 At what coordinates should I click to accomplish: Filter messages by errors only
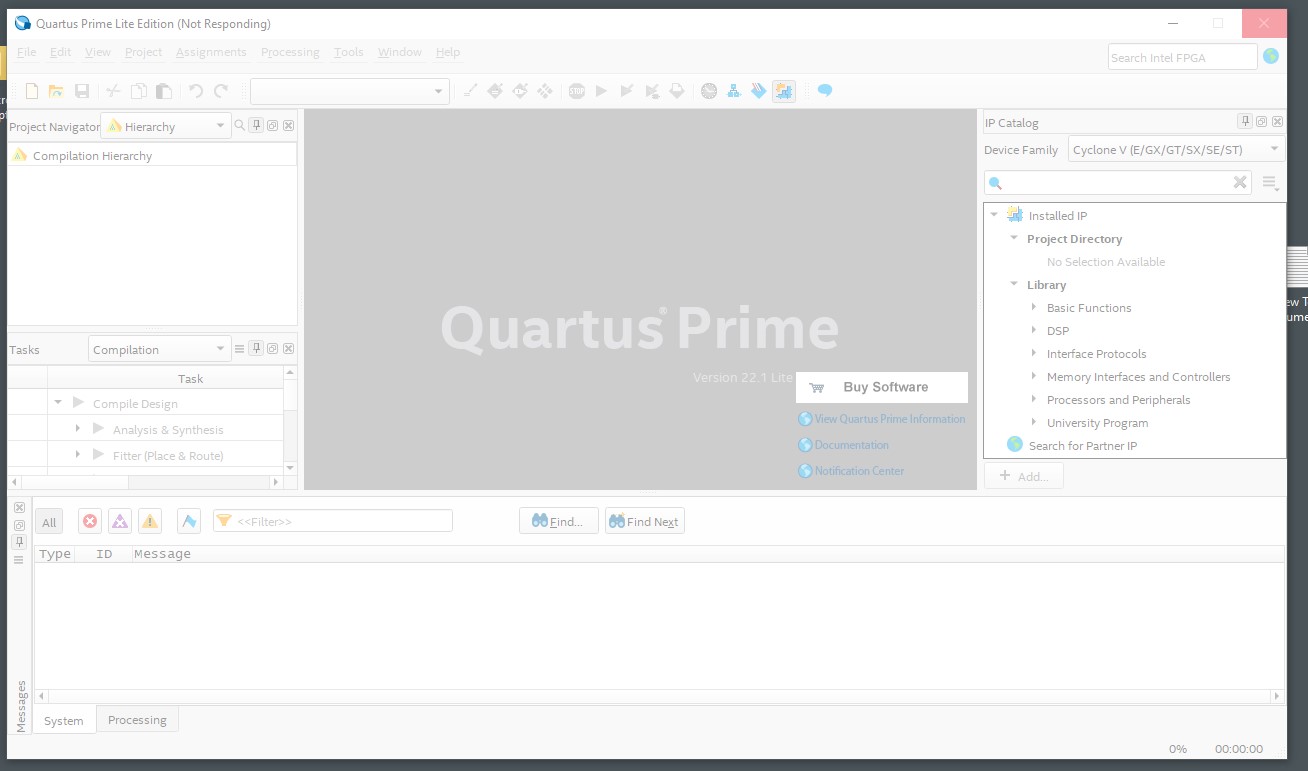click(x=89, y=520)
